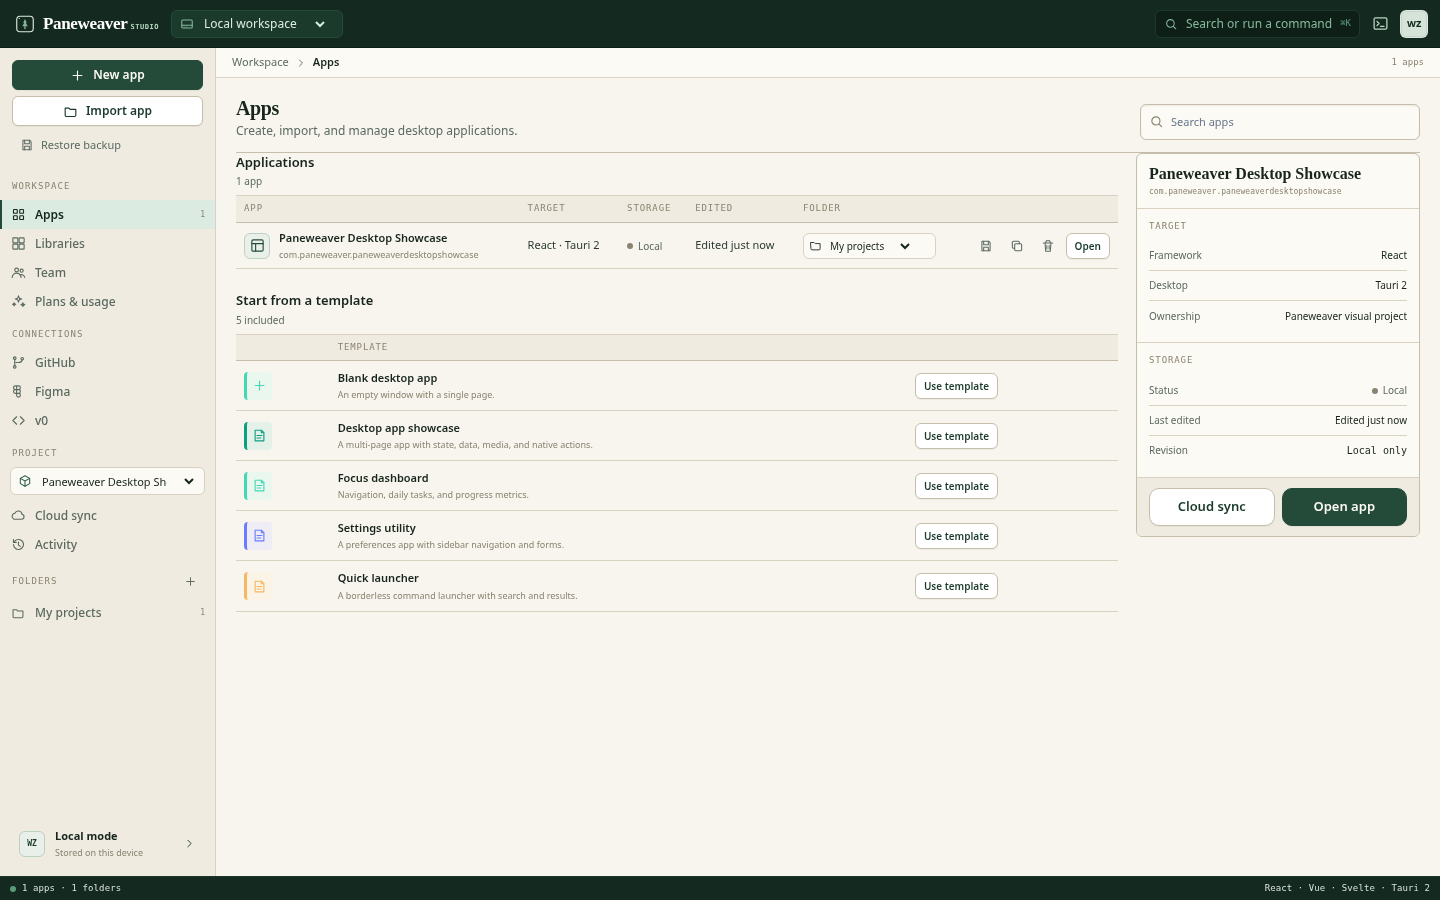Screen dimensions: 1440x900
Task: Use the Desktop app showcase template
Action: [x=956, y=436]
